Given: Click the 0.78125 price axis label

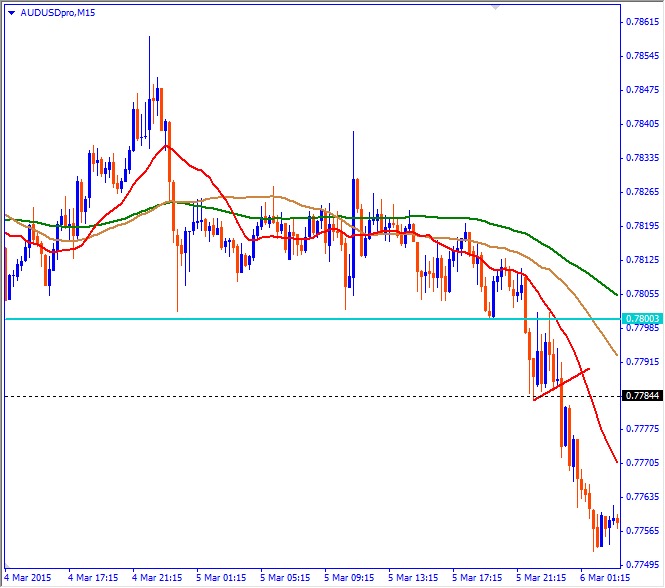Looking at the screenshot, I should point(643,260).
